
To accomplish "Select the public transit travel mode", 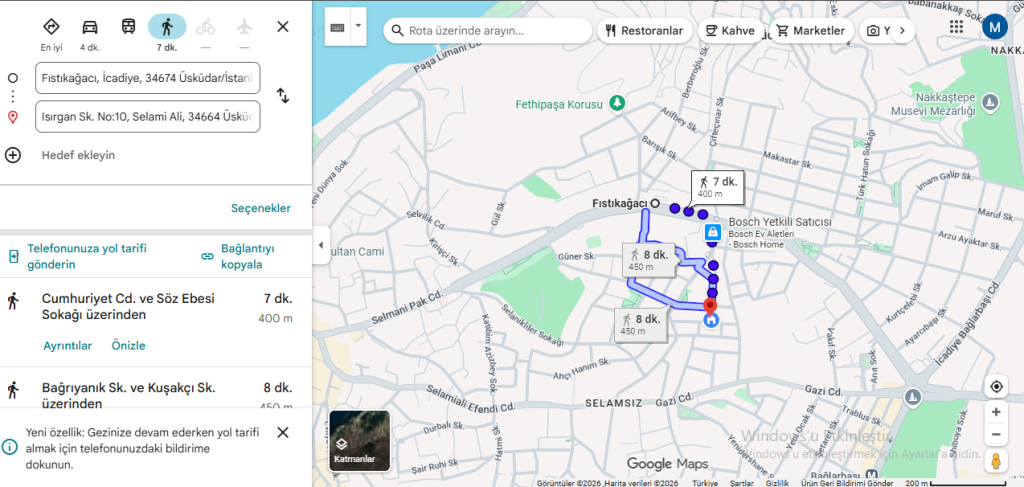I will click(129, 27).
